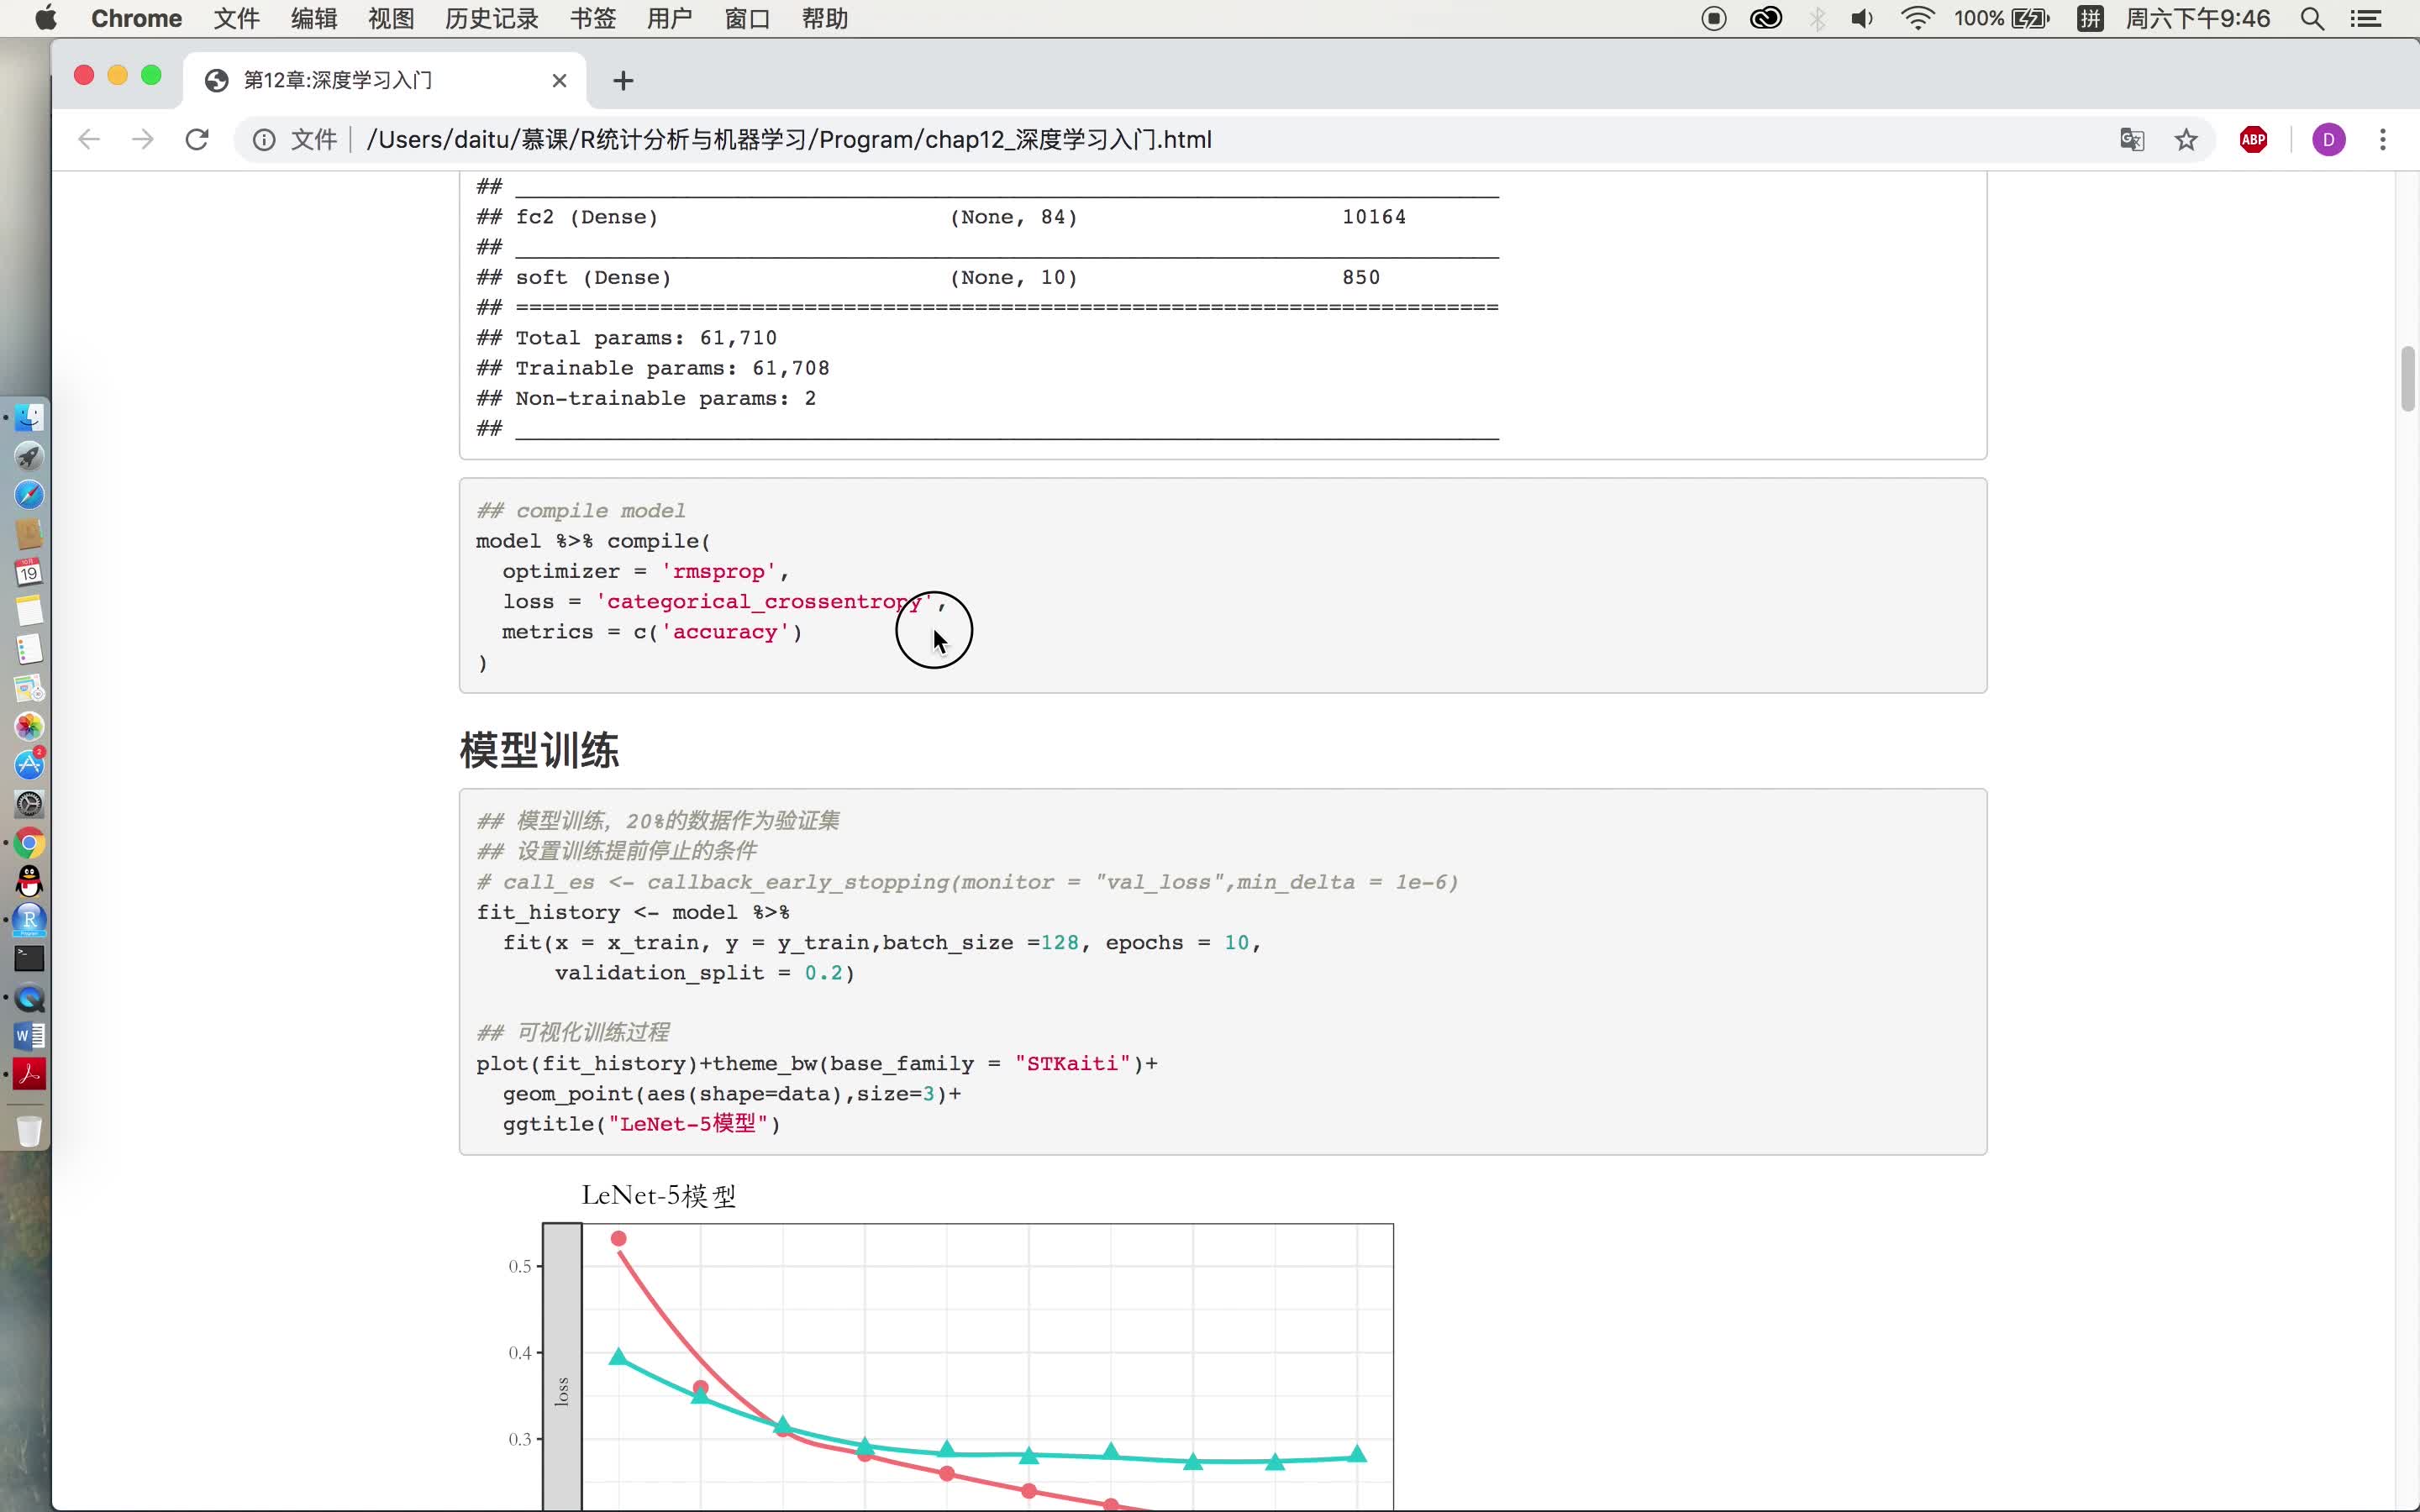Open Microsoft Word from the dock
The width and height of the screenshot is (2420, 1512).
[x=29, y=1036]
